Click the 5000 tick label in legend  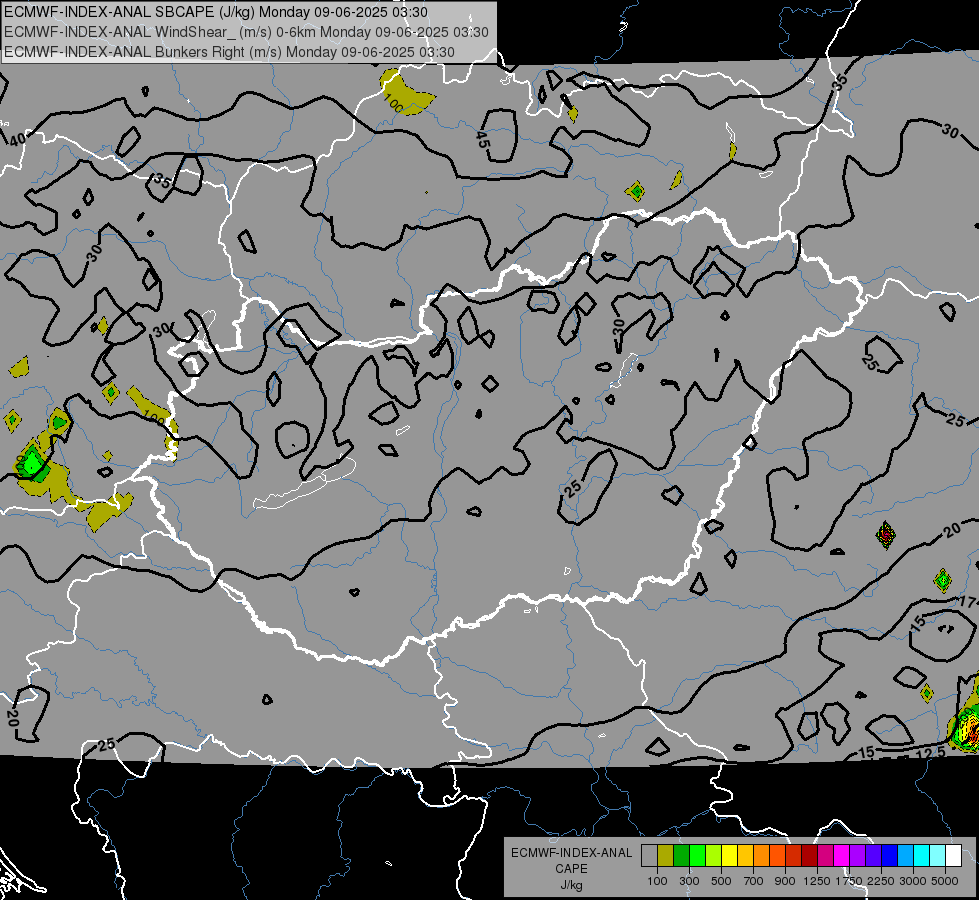(945, 881)
